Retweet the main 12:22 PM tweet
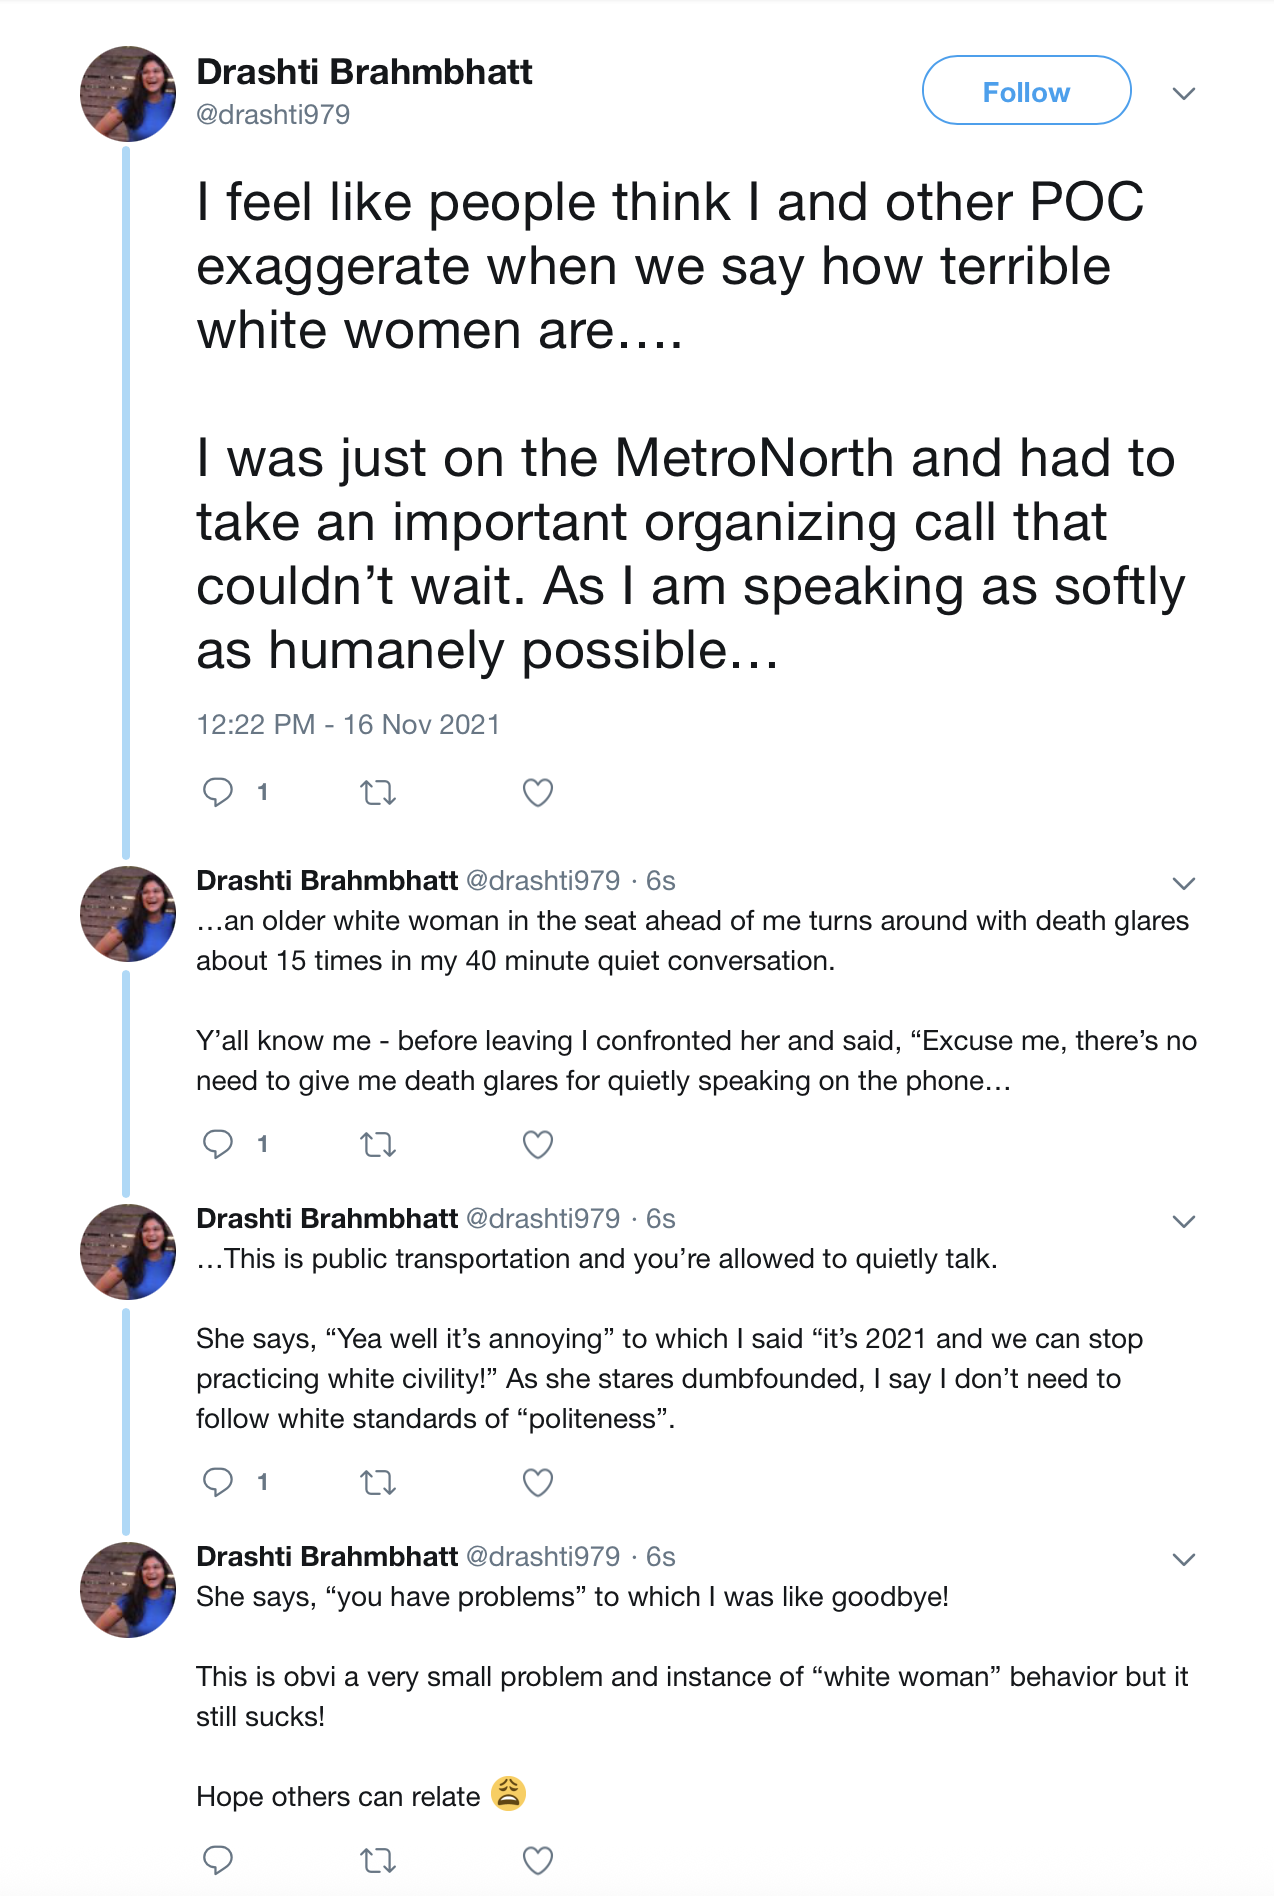This screenshot has width=1274, height=1896. pos(378,793)
